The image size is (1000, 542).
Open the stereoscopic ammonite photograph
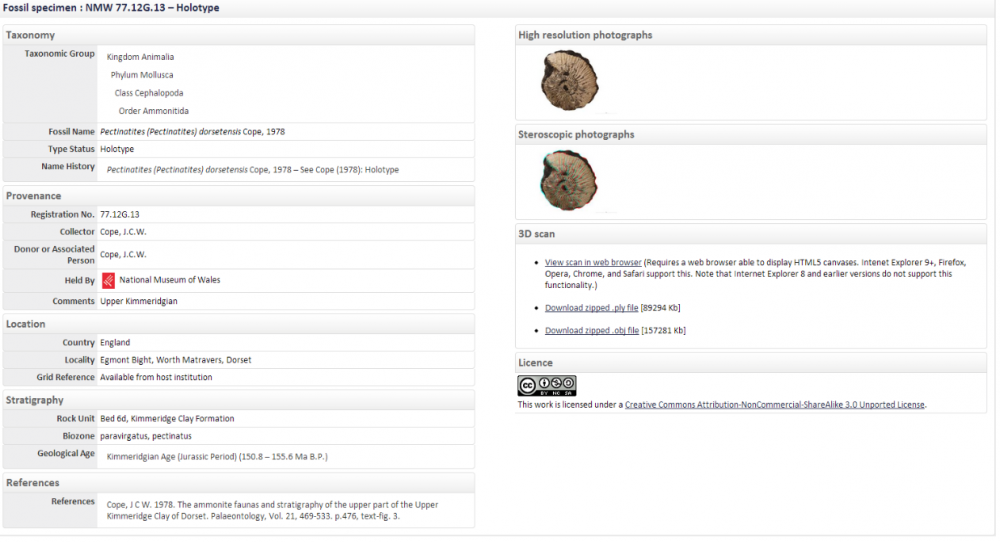coord(569,182)
